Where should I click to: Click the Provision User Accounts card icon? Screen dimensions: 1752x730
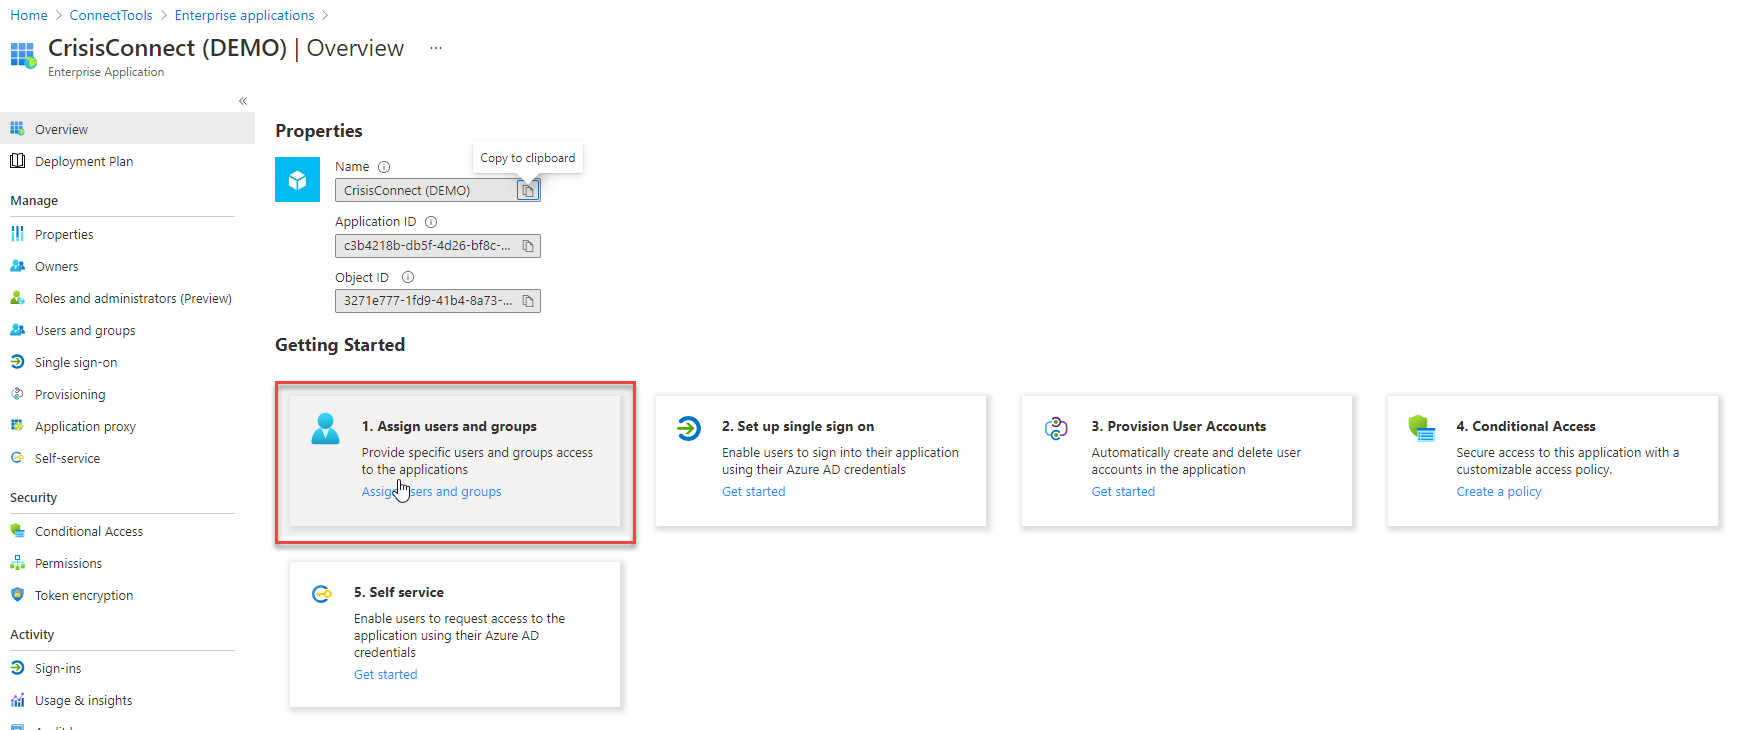(1056, 428)
